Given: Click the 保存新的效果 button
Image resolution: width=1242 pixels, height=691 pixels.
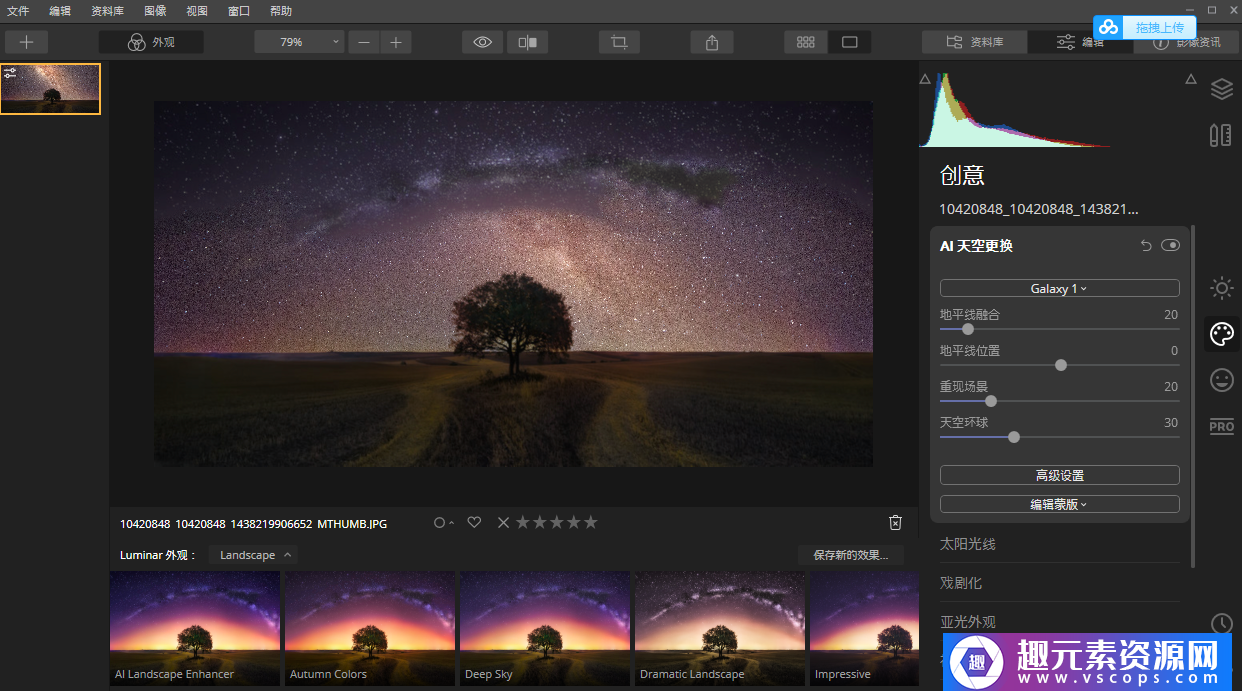Looking at the screenshot, I should tap(850, 555).
